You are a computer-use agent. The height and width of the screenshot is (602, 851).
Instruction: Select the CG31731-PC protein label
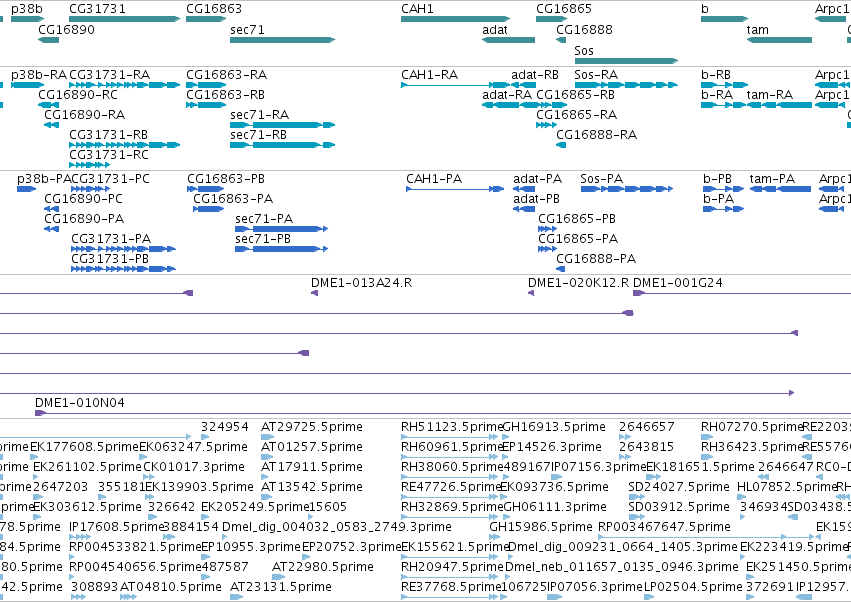pos(111,179)
